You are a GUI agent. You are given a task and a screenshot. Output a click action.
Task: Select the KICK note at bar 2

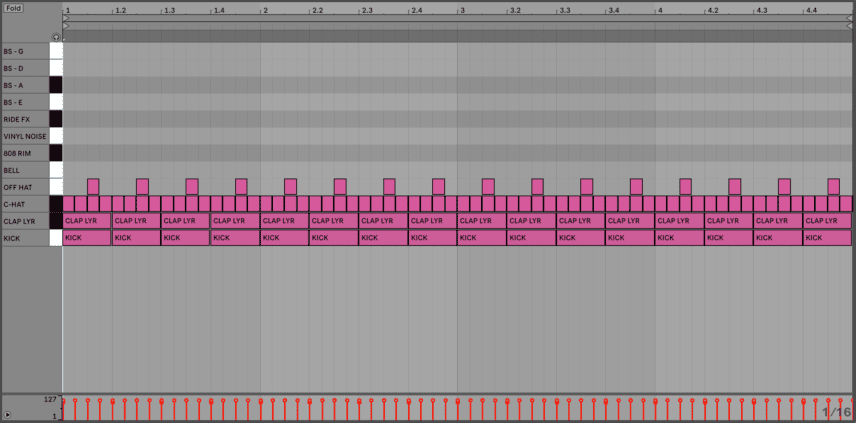284,238
